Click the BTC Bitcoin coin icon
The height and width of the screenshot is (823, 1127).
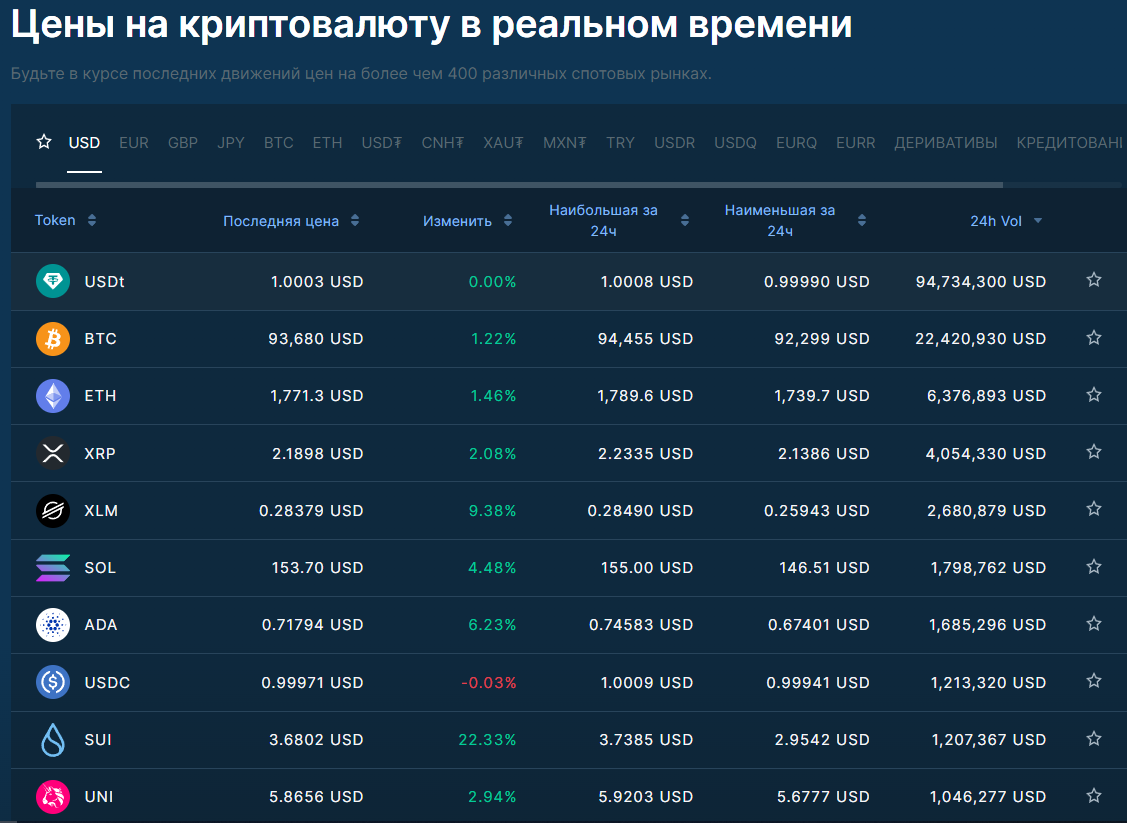click(x=52, y=339)
